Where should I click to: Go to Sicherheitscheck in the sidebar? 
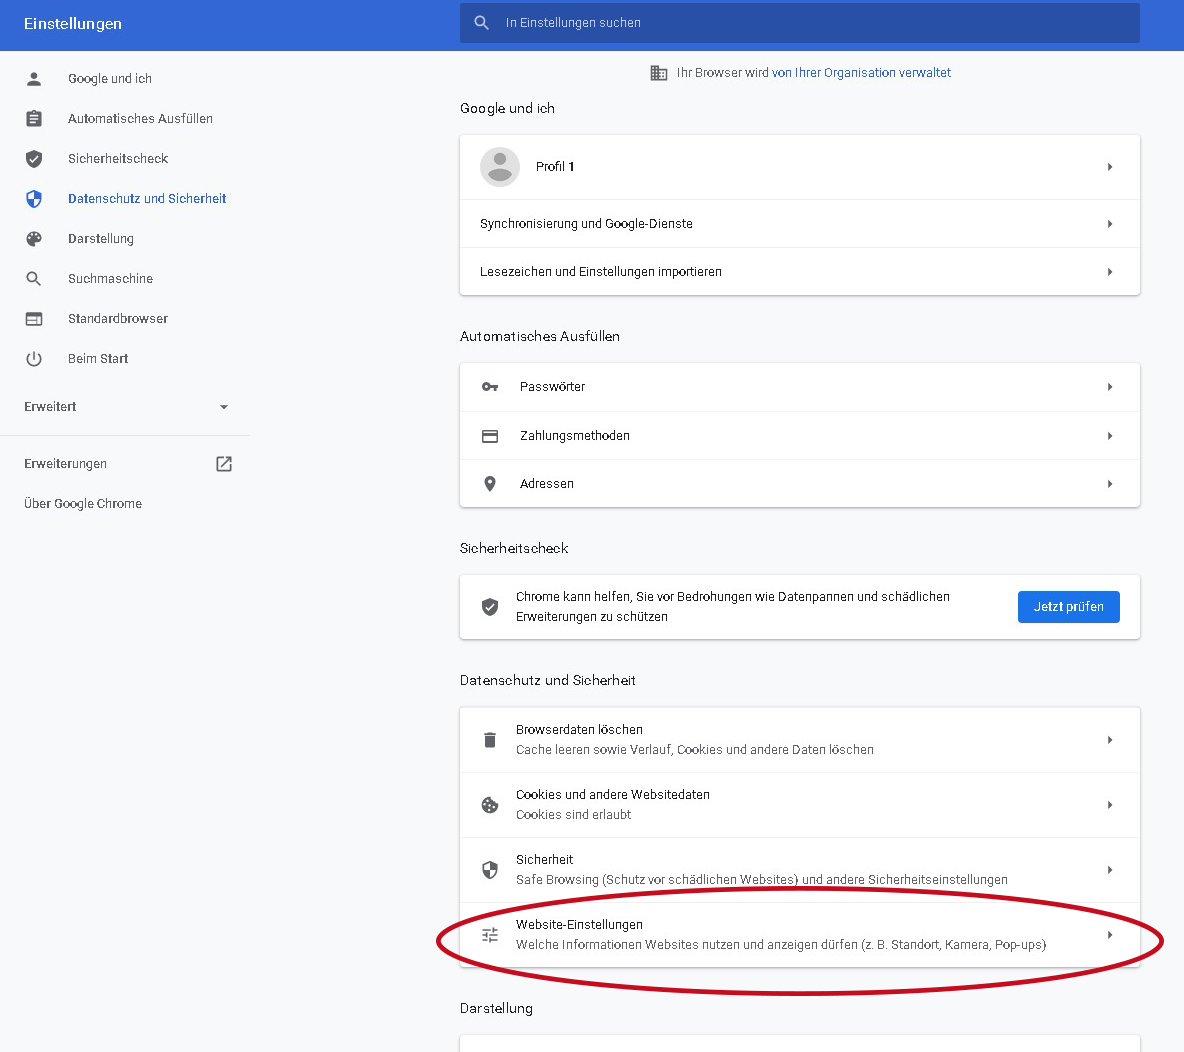tap(118, 159)
